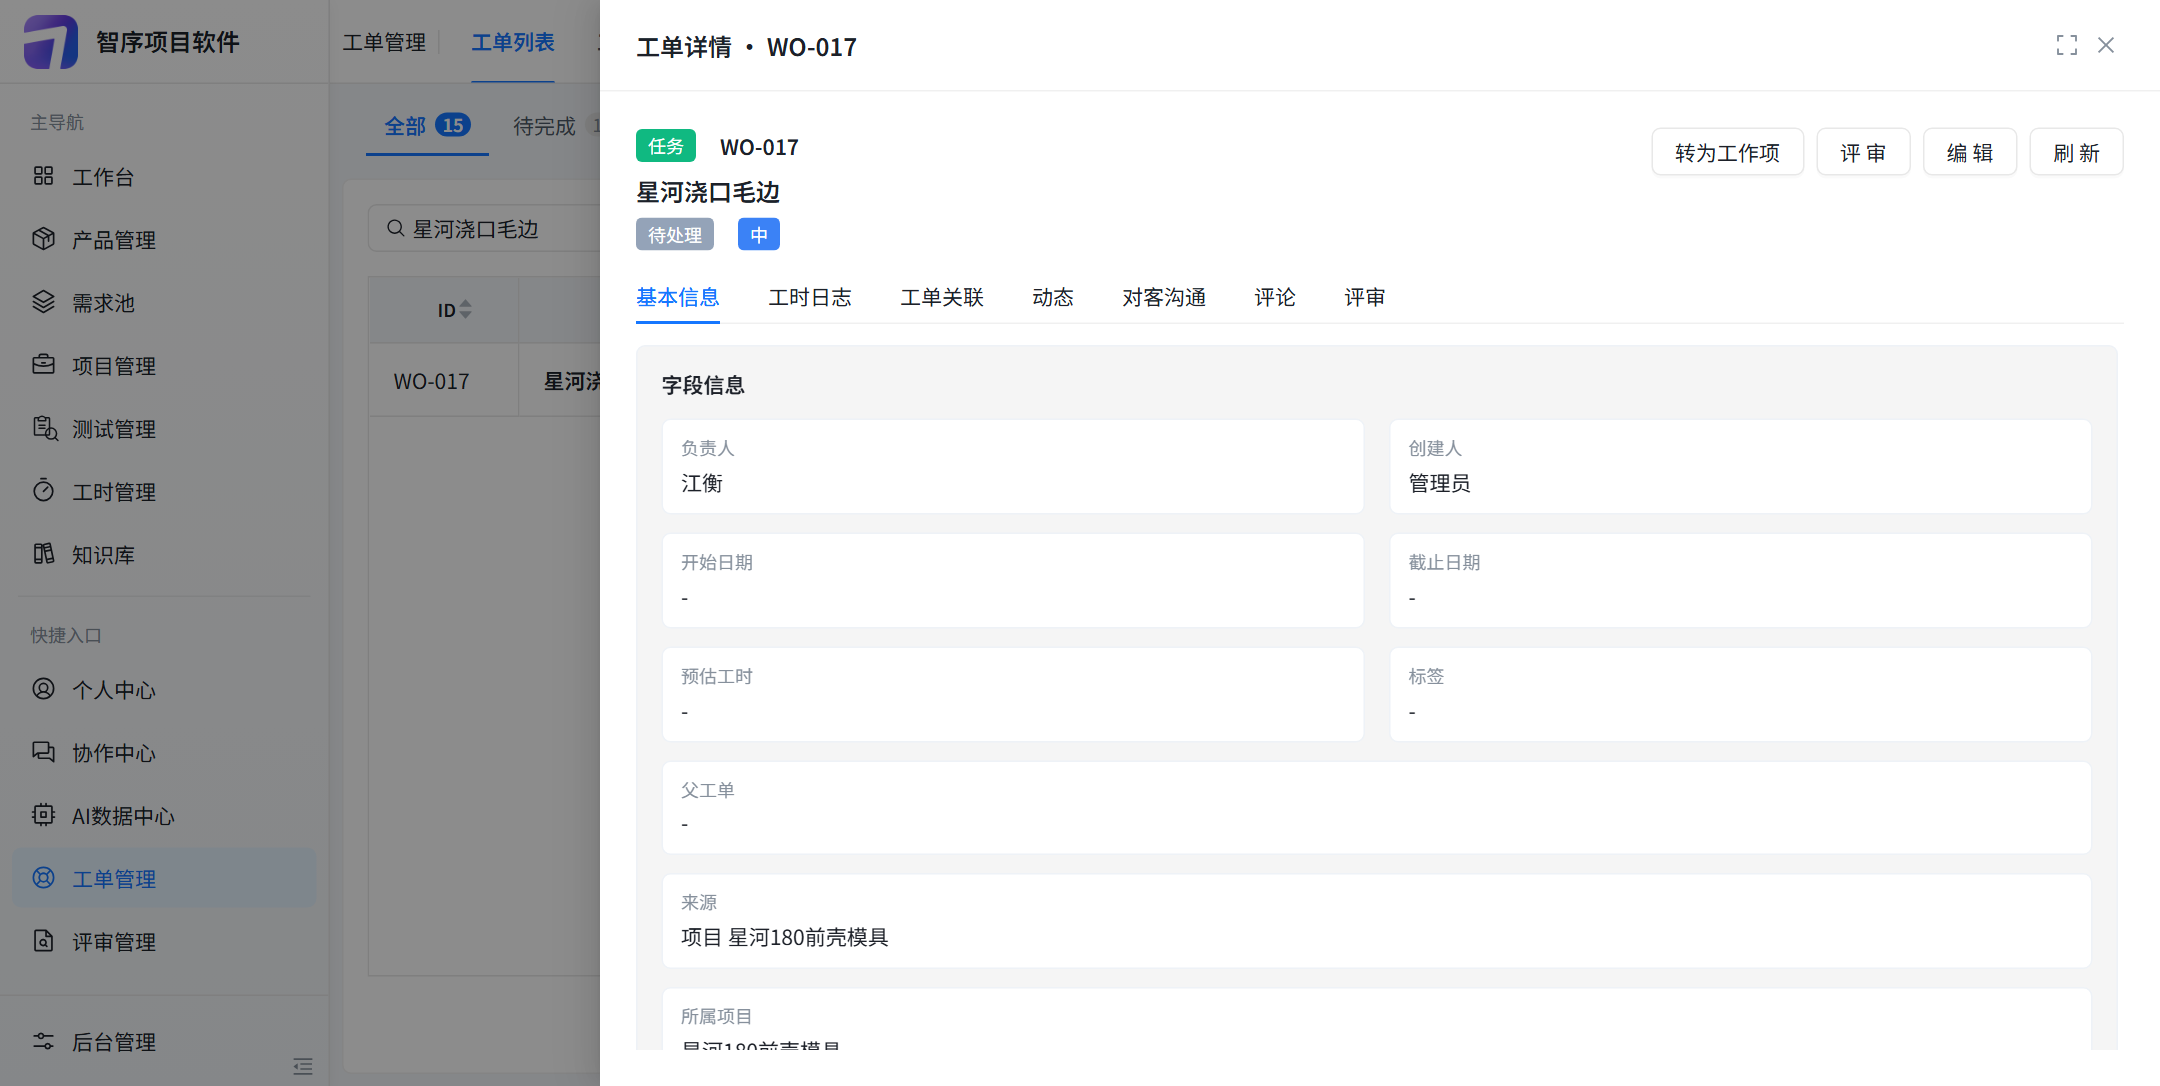The width and height of the screenshot is (2160, 1086).
Task: Open the 评论 tab
Action: tap(1275, 297)
